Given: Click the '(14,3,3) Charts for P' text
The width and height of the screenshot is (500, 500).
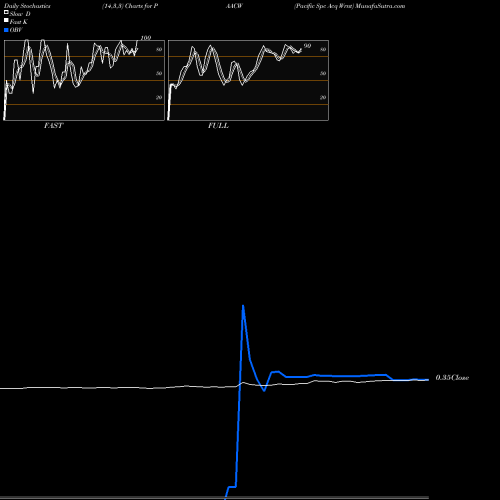Looking at the screenshot, I should pyautogui.click(x=130, y=6).
